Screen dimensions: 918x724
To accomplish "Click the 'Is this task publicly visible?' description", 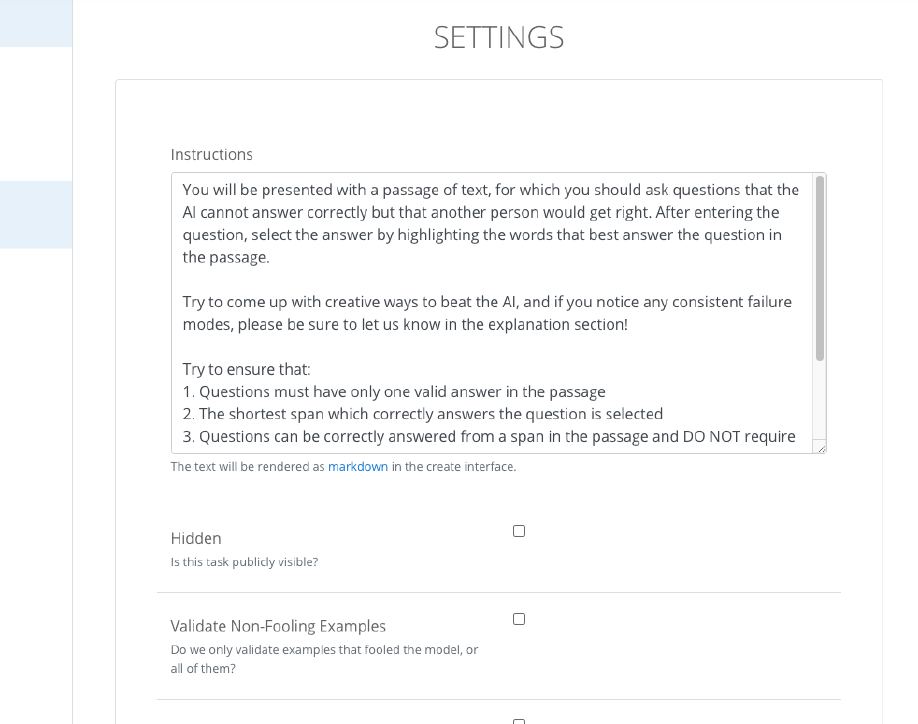I will [x=244, y=562].
